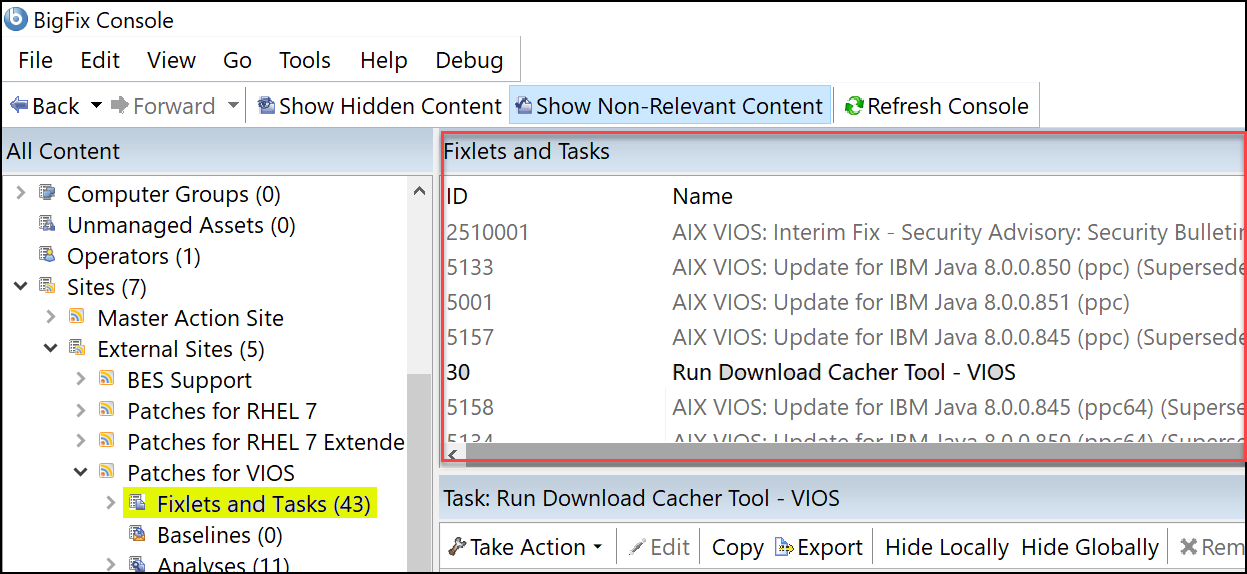Screen dimensions: 1247x574
Task: Click the Refresh Console button
Action: 936,105
